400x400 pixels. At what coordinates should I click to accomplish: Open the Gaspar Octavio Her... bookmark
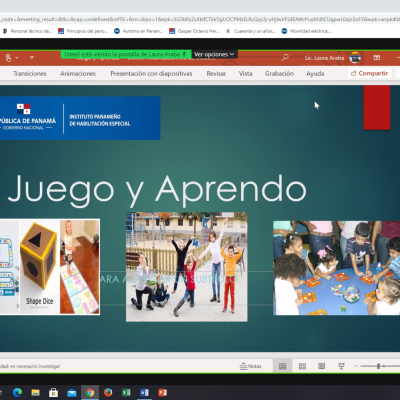pyautogui.click(x=194, y=31)
